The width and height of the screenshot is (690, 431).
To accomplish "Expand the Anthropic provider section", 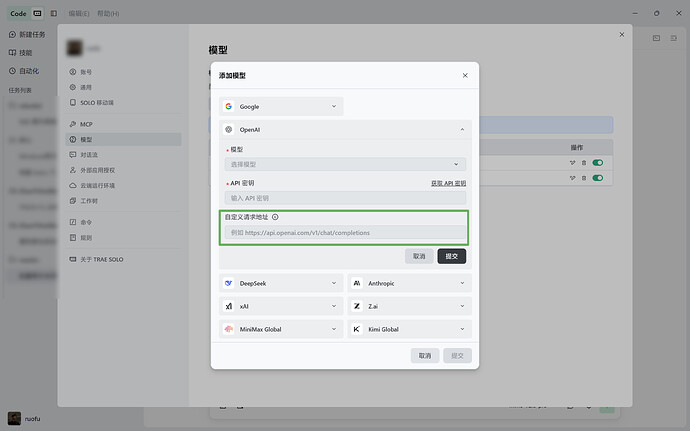I will click(410, 283).
